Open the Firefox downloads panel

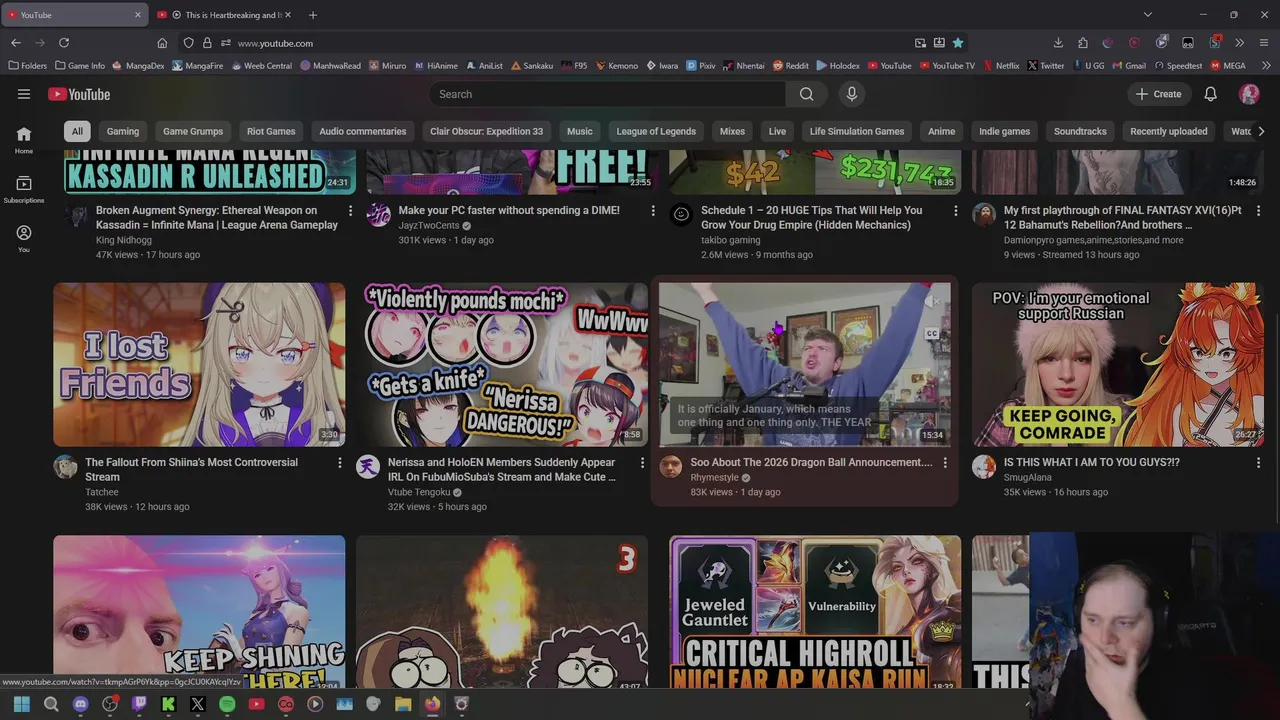pos(1058,43)
